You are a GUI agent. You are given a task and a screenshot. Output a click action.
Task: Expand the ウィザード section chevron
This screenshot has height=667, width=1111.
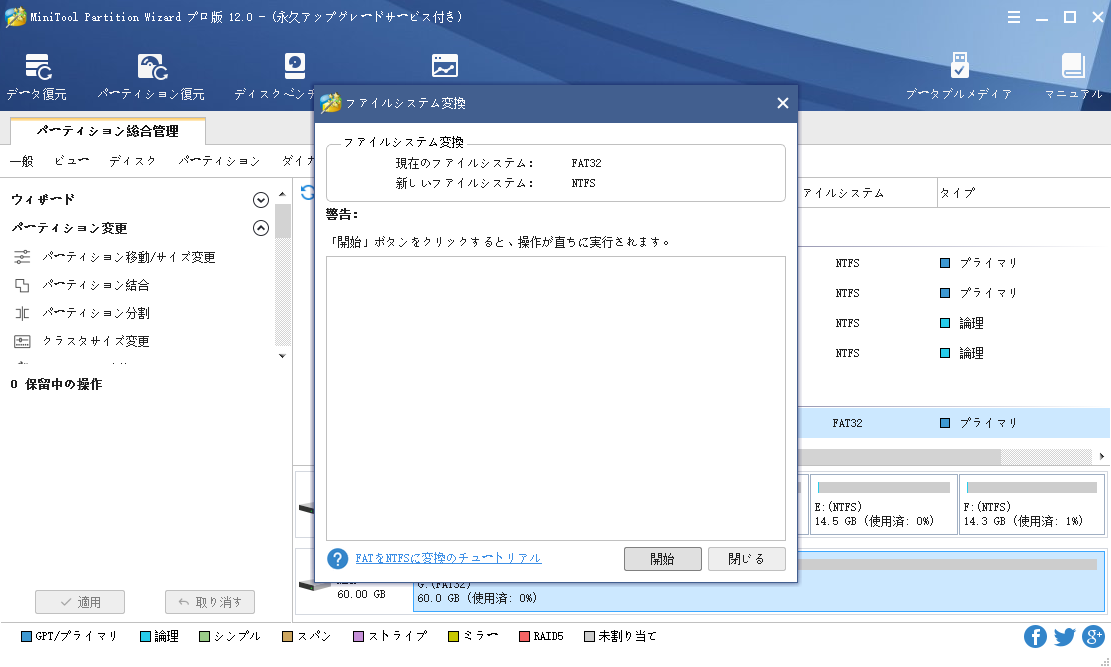pos(261,200)
